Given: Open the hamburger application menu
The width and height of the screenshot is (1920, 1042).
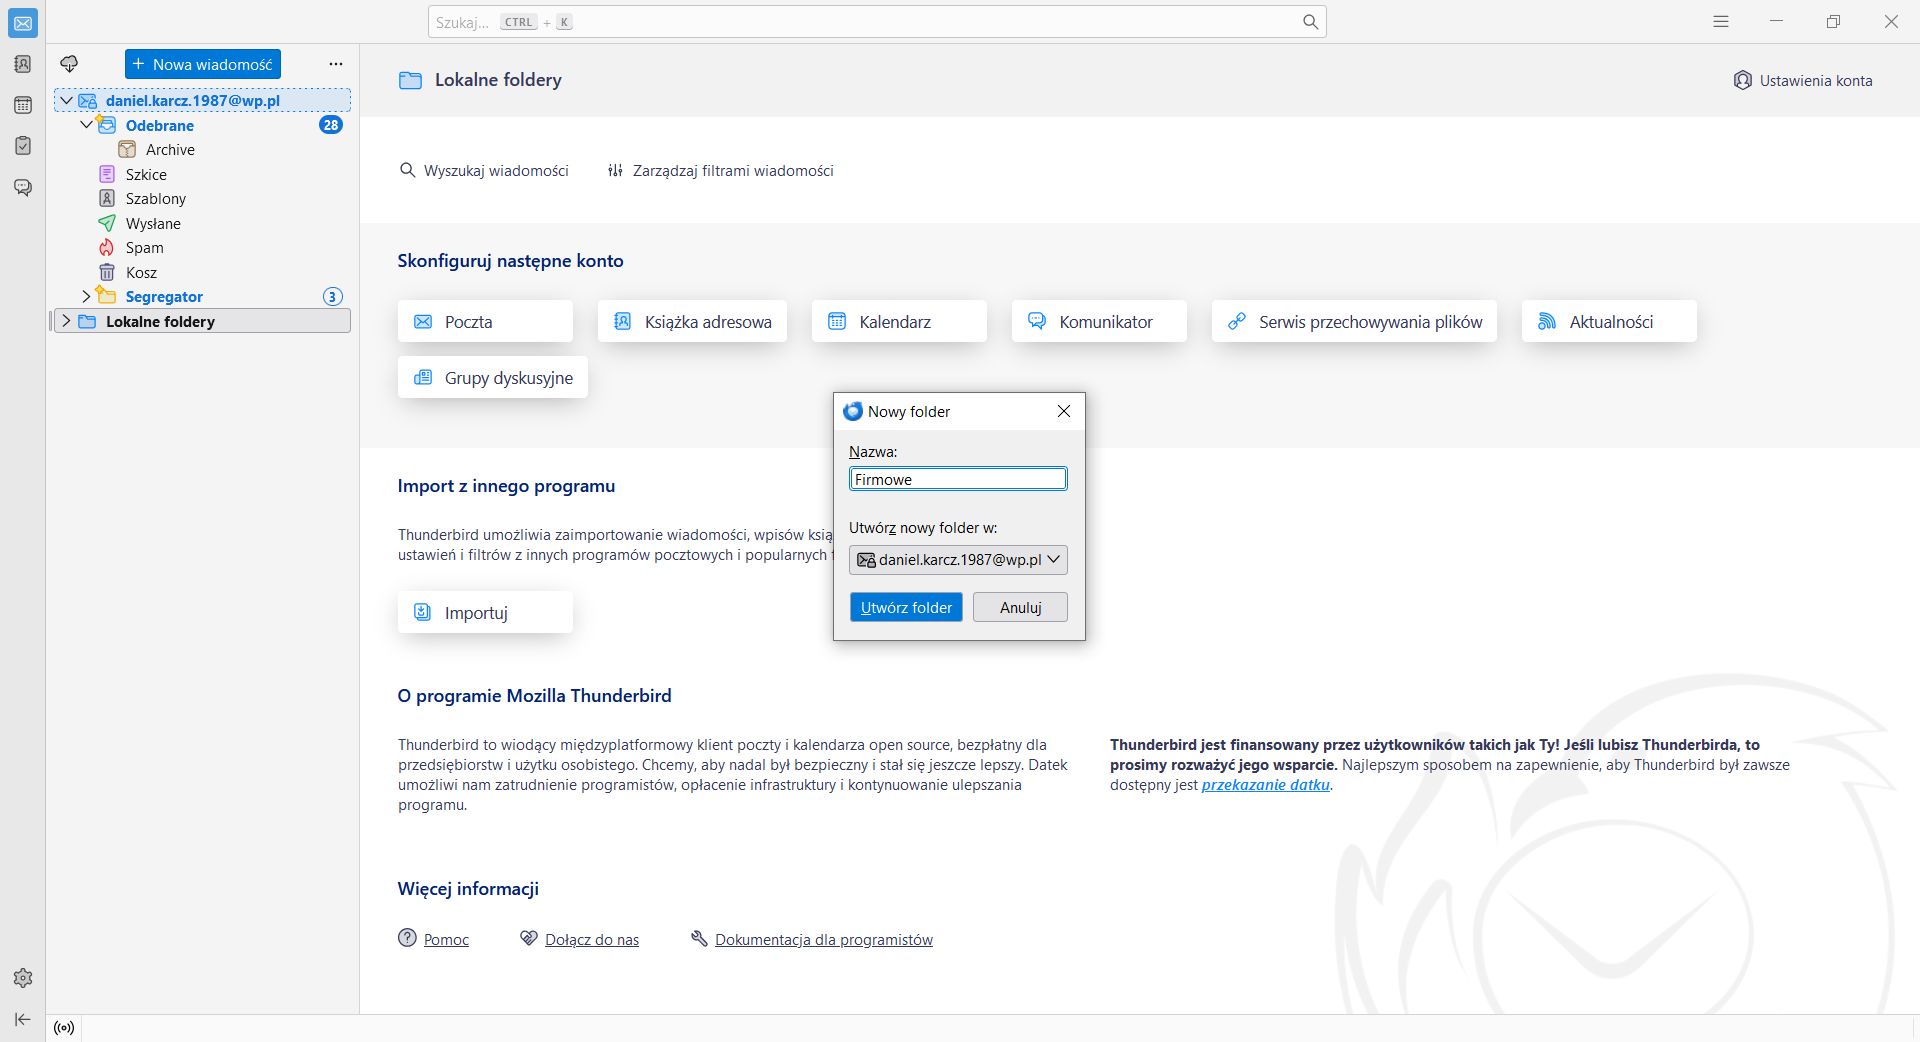Looking at the screenshot, I should (x=1721, y=21).
